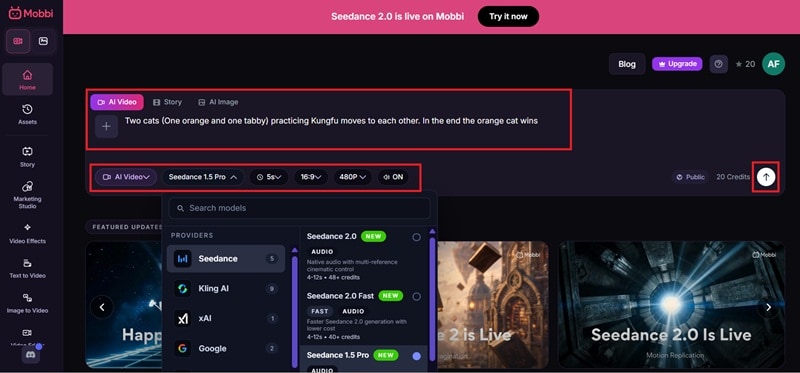
Task: Switch to the Story tab
Action: click(167, 102)
